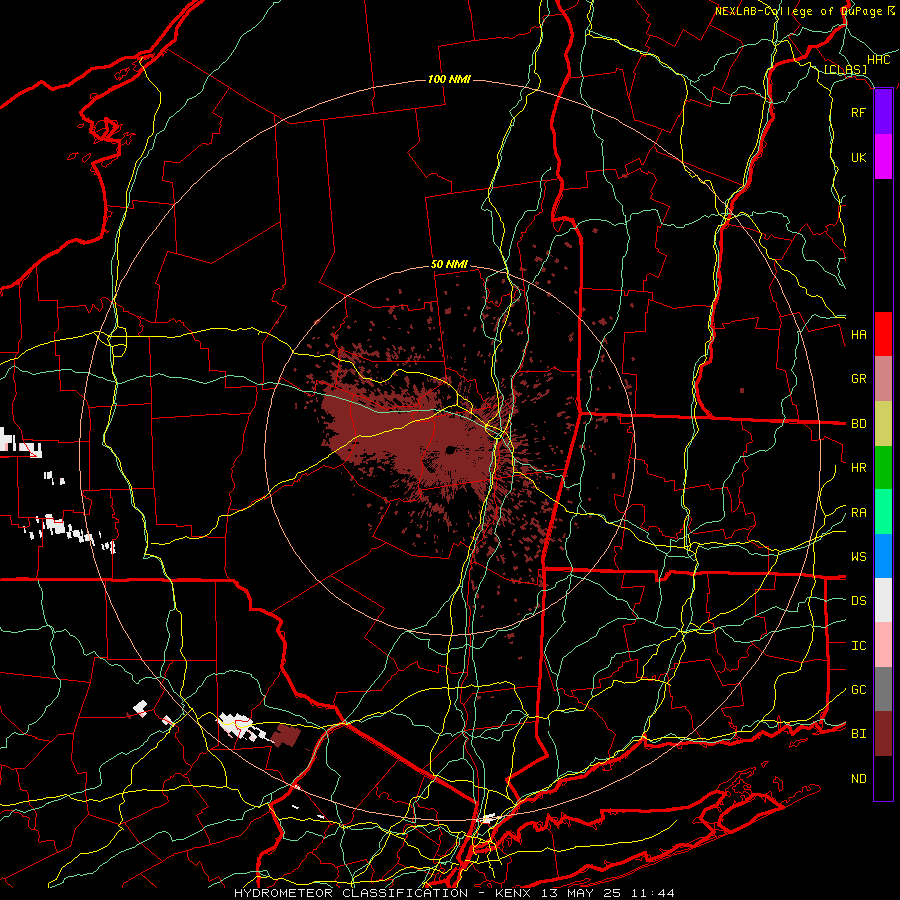Click the "HHC" product code text

pos(878,60)
